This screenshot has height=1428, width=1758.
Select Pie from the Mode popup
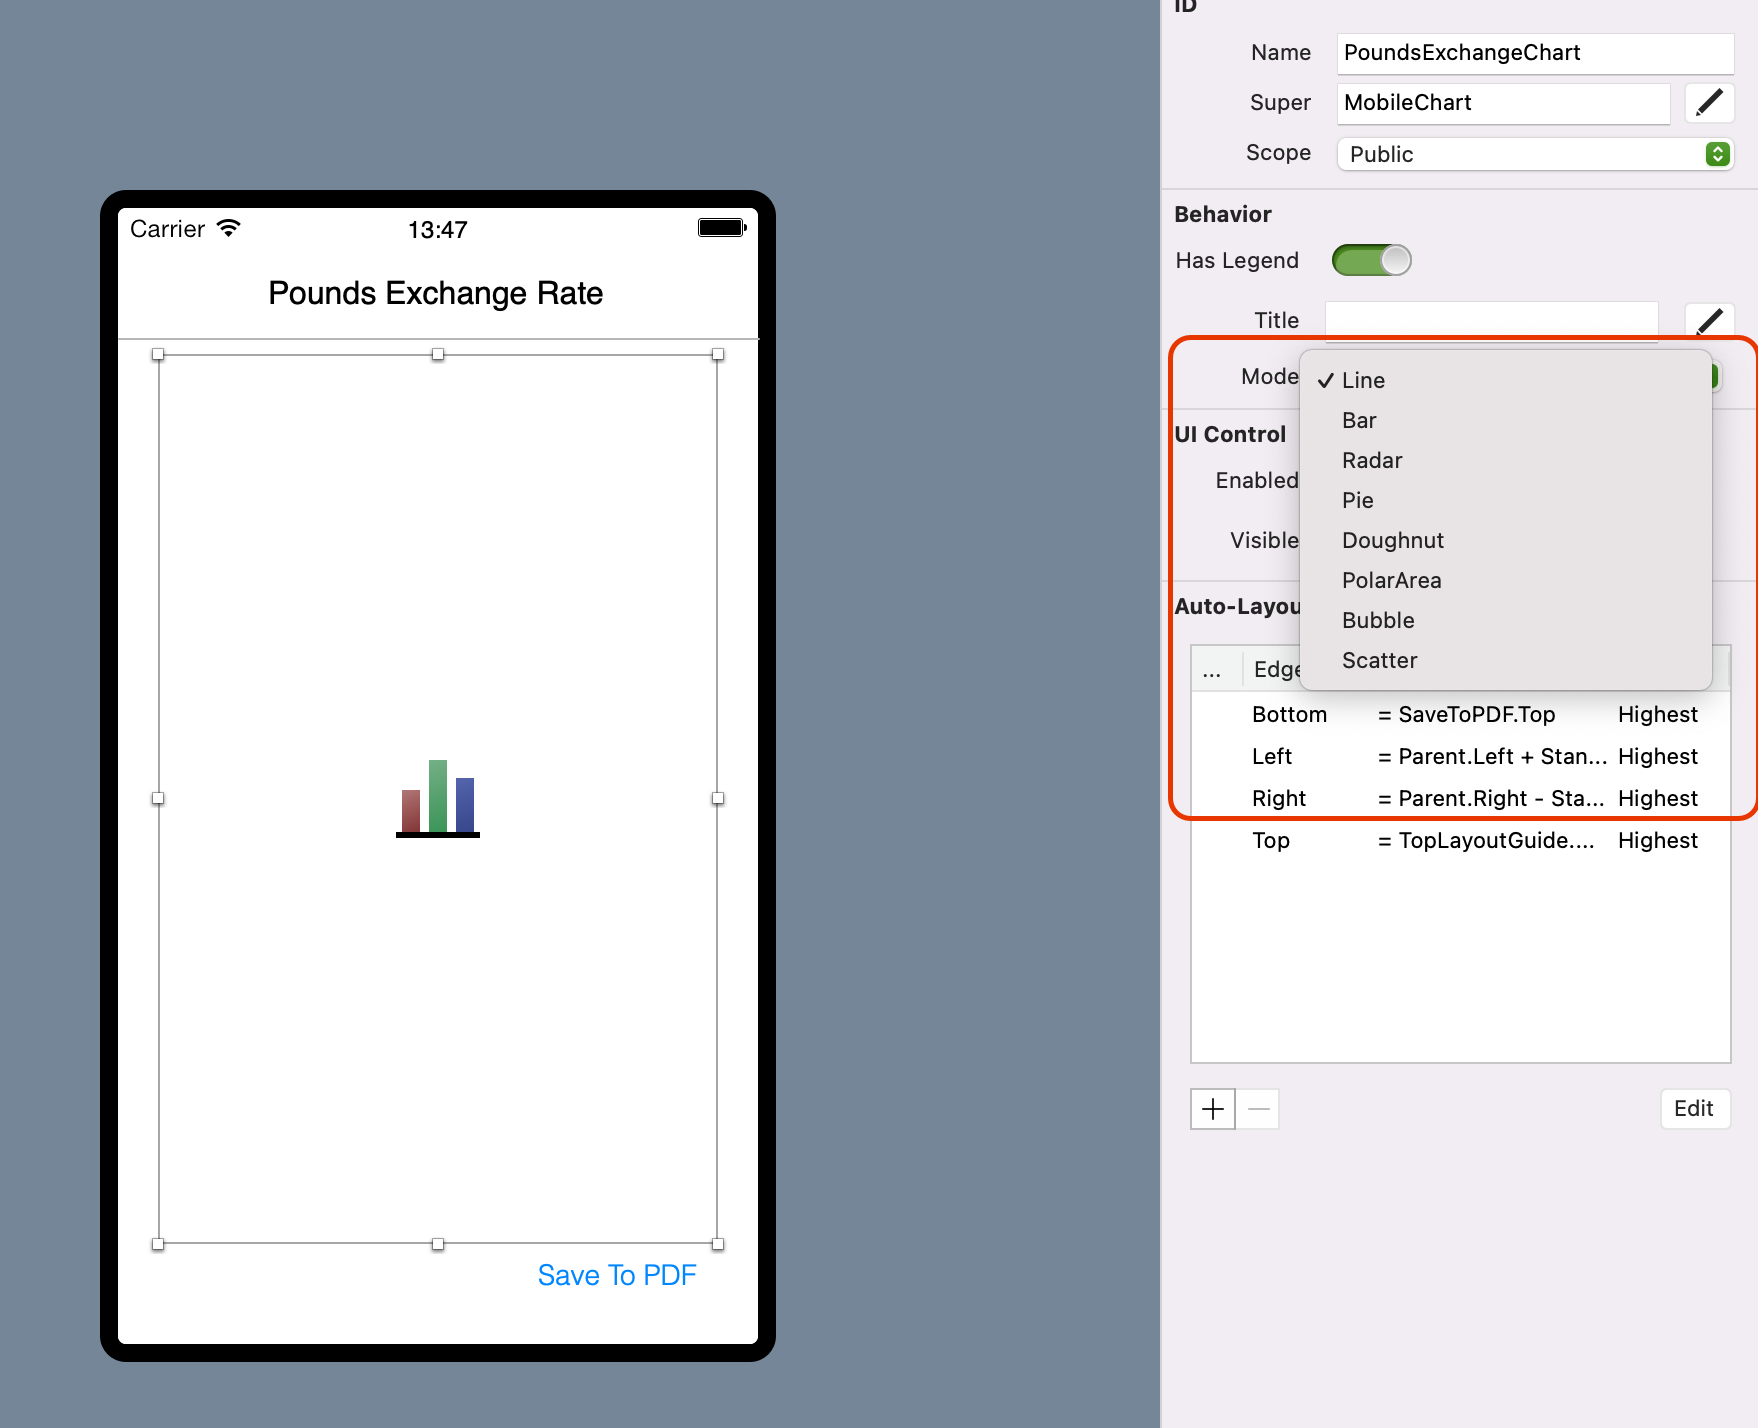pyautogui.click(x=1357, y=500)
